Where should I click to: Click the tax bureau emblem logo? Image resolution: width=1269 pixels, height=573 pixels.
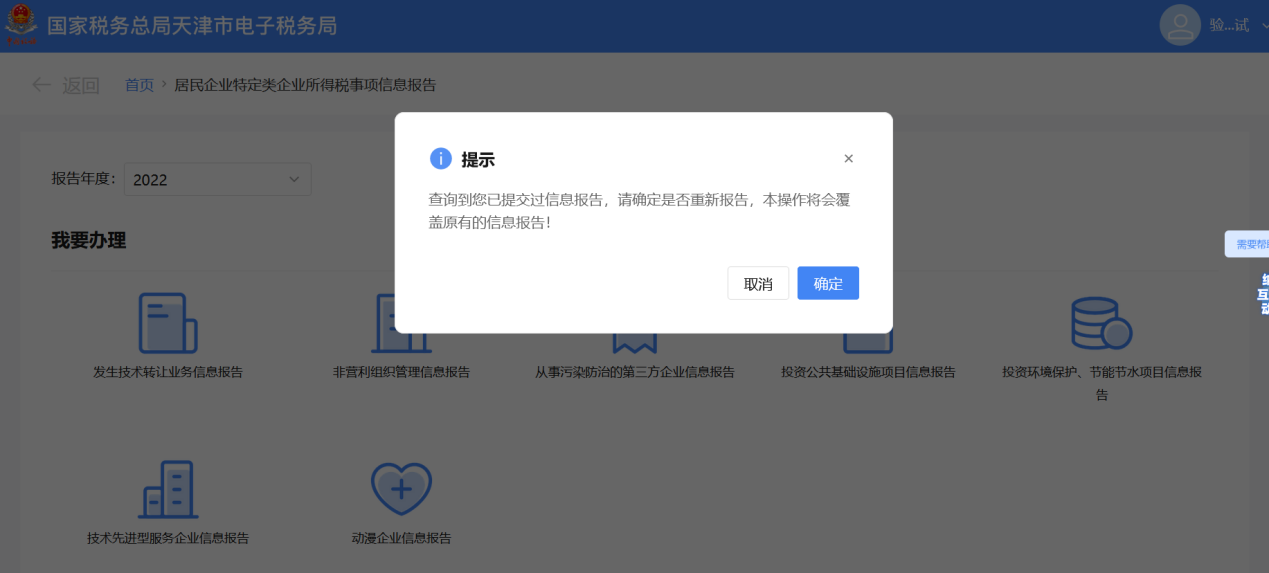[x=20, y=25]
